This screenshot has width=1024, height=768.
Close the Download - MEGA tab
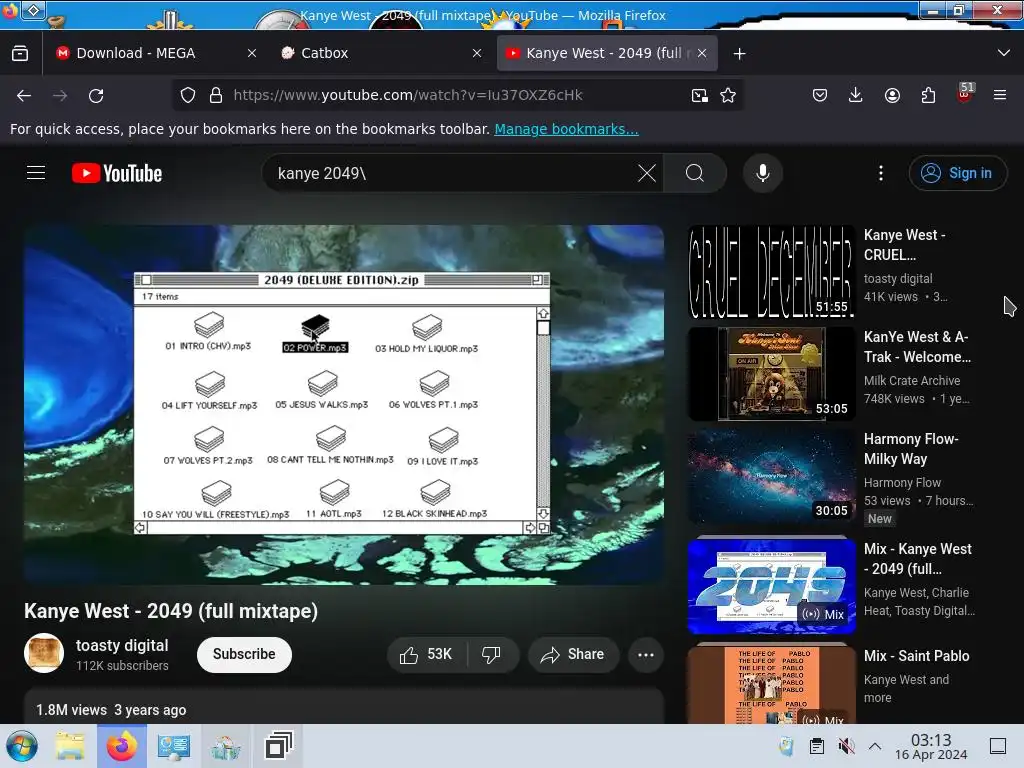(x=252, y=53)
